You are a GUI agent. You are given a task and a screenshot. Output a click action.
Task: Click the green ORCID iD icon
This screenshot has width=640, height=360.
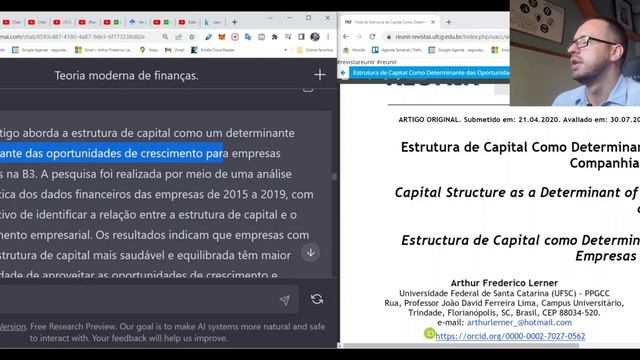tap(429, 333)
